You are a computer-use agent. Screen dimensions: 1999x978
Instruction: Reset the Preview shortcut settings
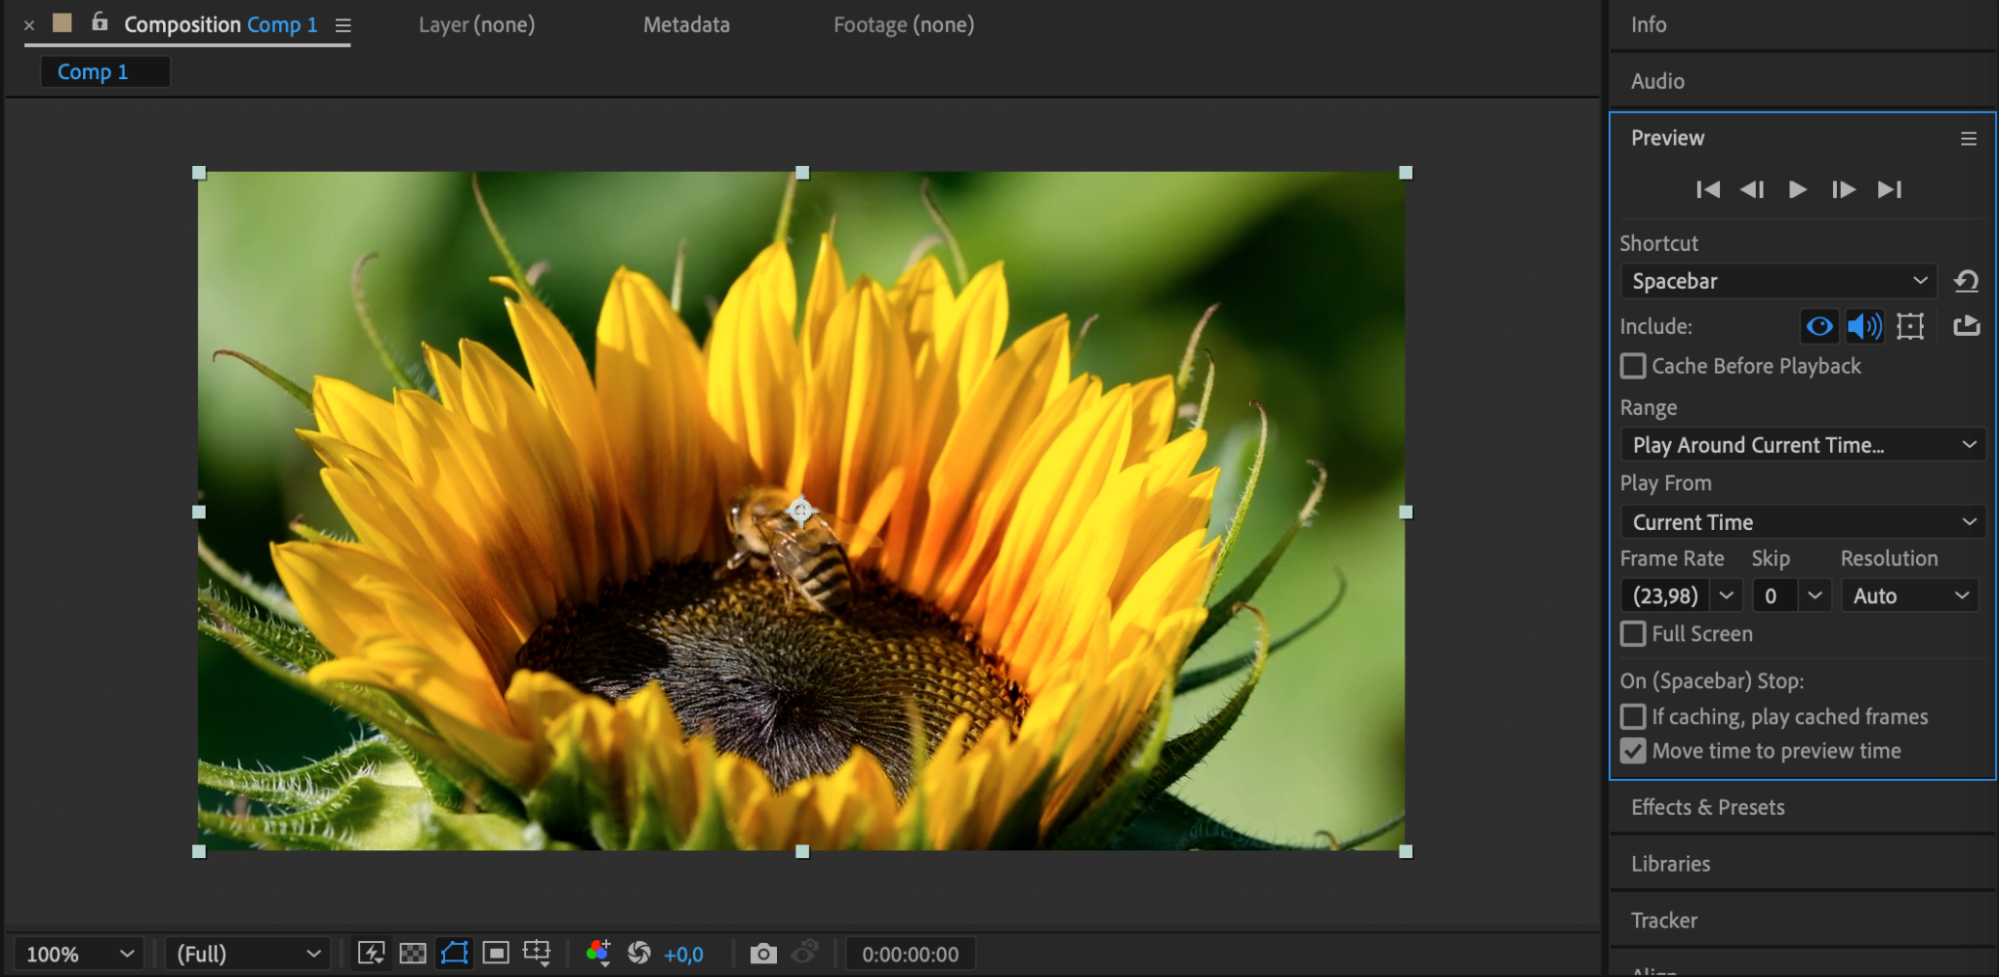pyautogui.click(x=1966, y=281)
